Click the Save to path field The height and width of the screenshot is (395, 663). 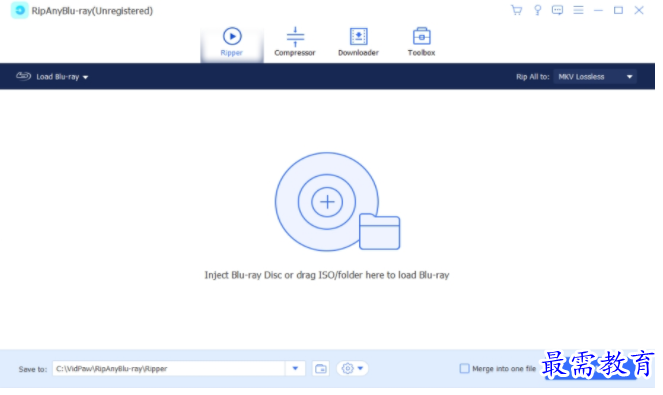[168, 368]
